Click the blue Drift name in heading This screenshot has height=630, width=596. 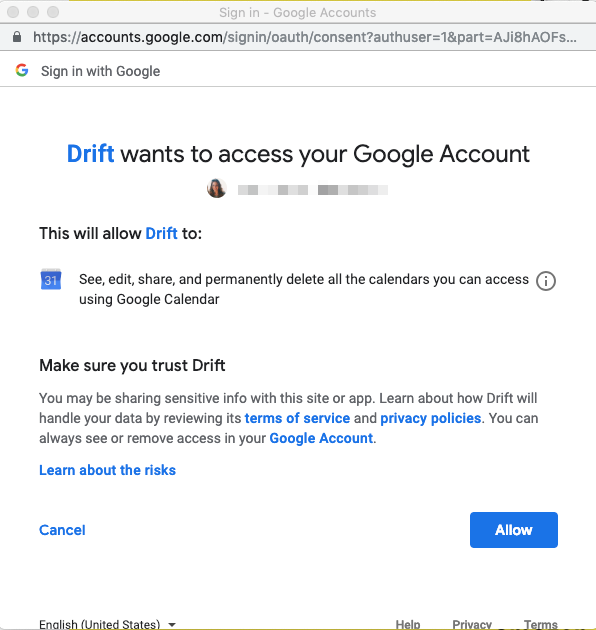point(90,154)
